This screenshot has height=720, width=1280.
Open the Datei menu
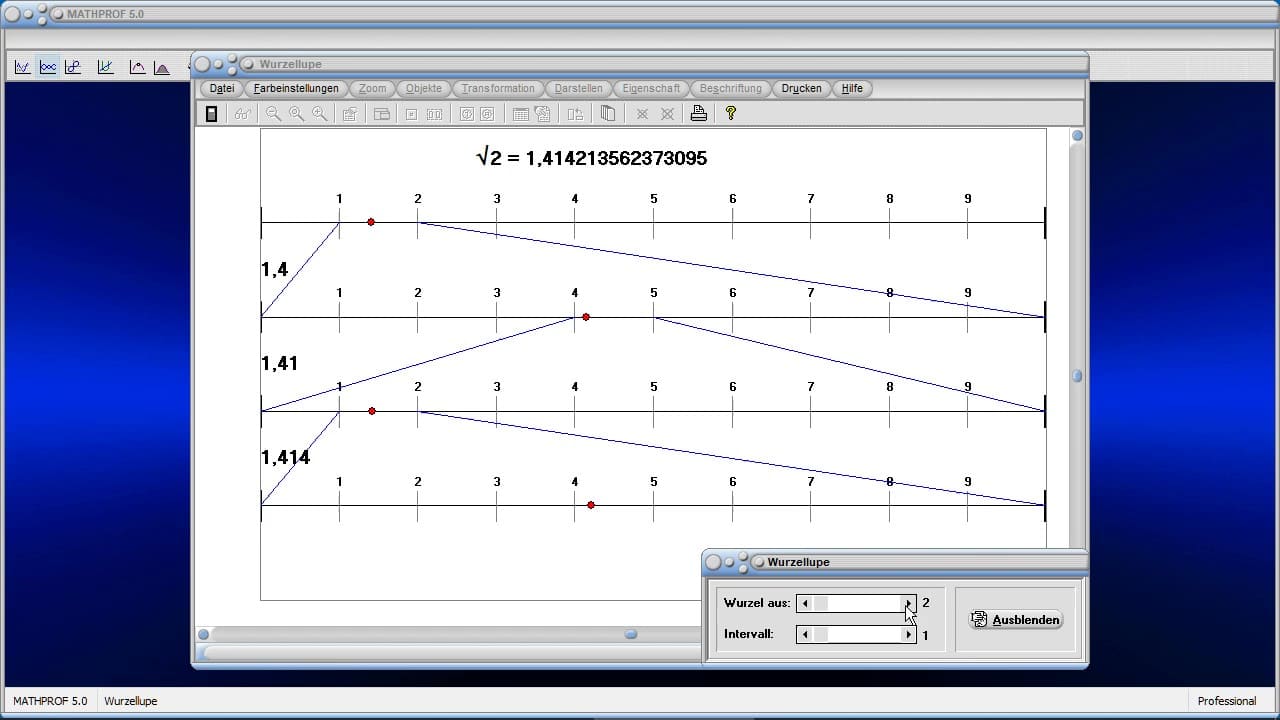click(222, 89)
